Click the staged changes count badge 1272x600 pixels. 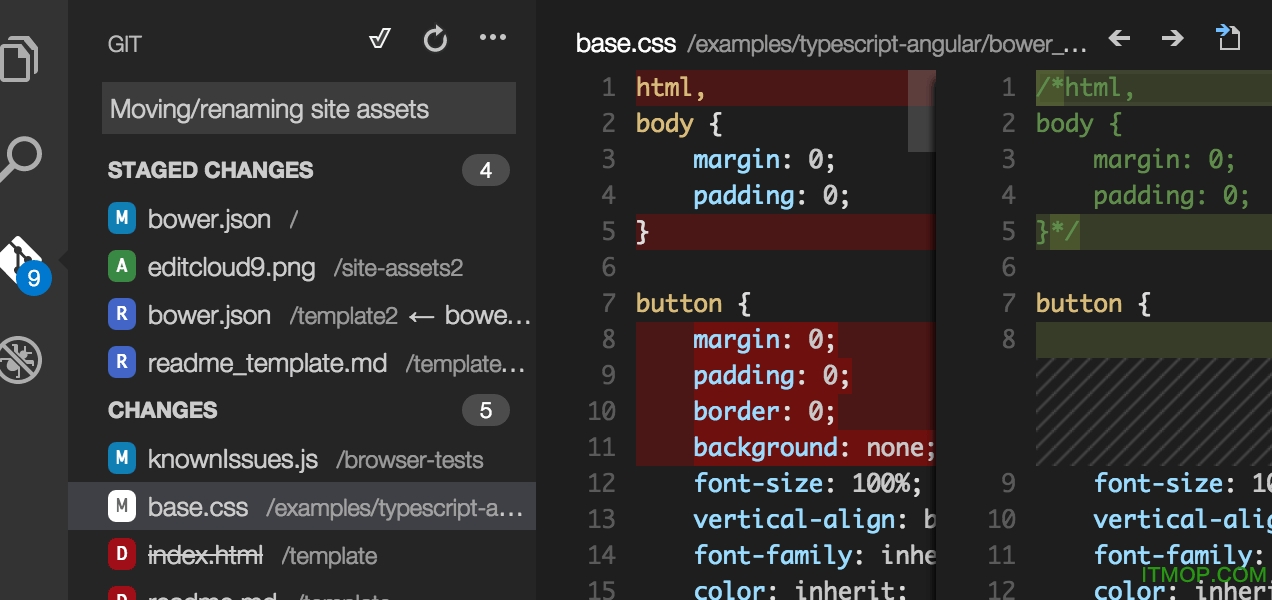(x=485, y=171)
